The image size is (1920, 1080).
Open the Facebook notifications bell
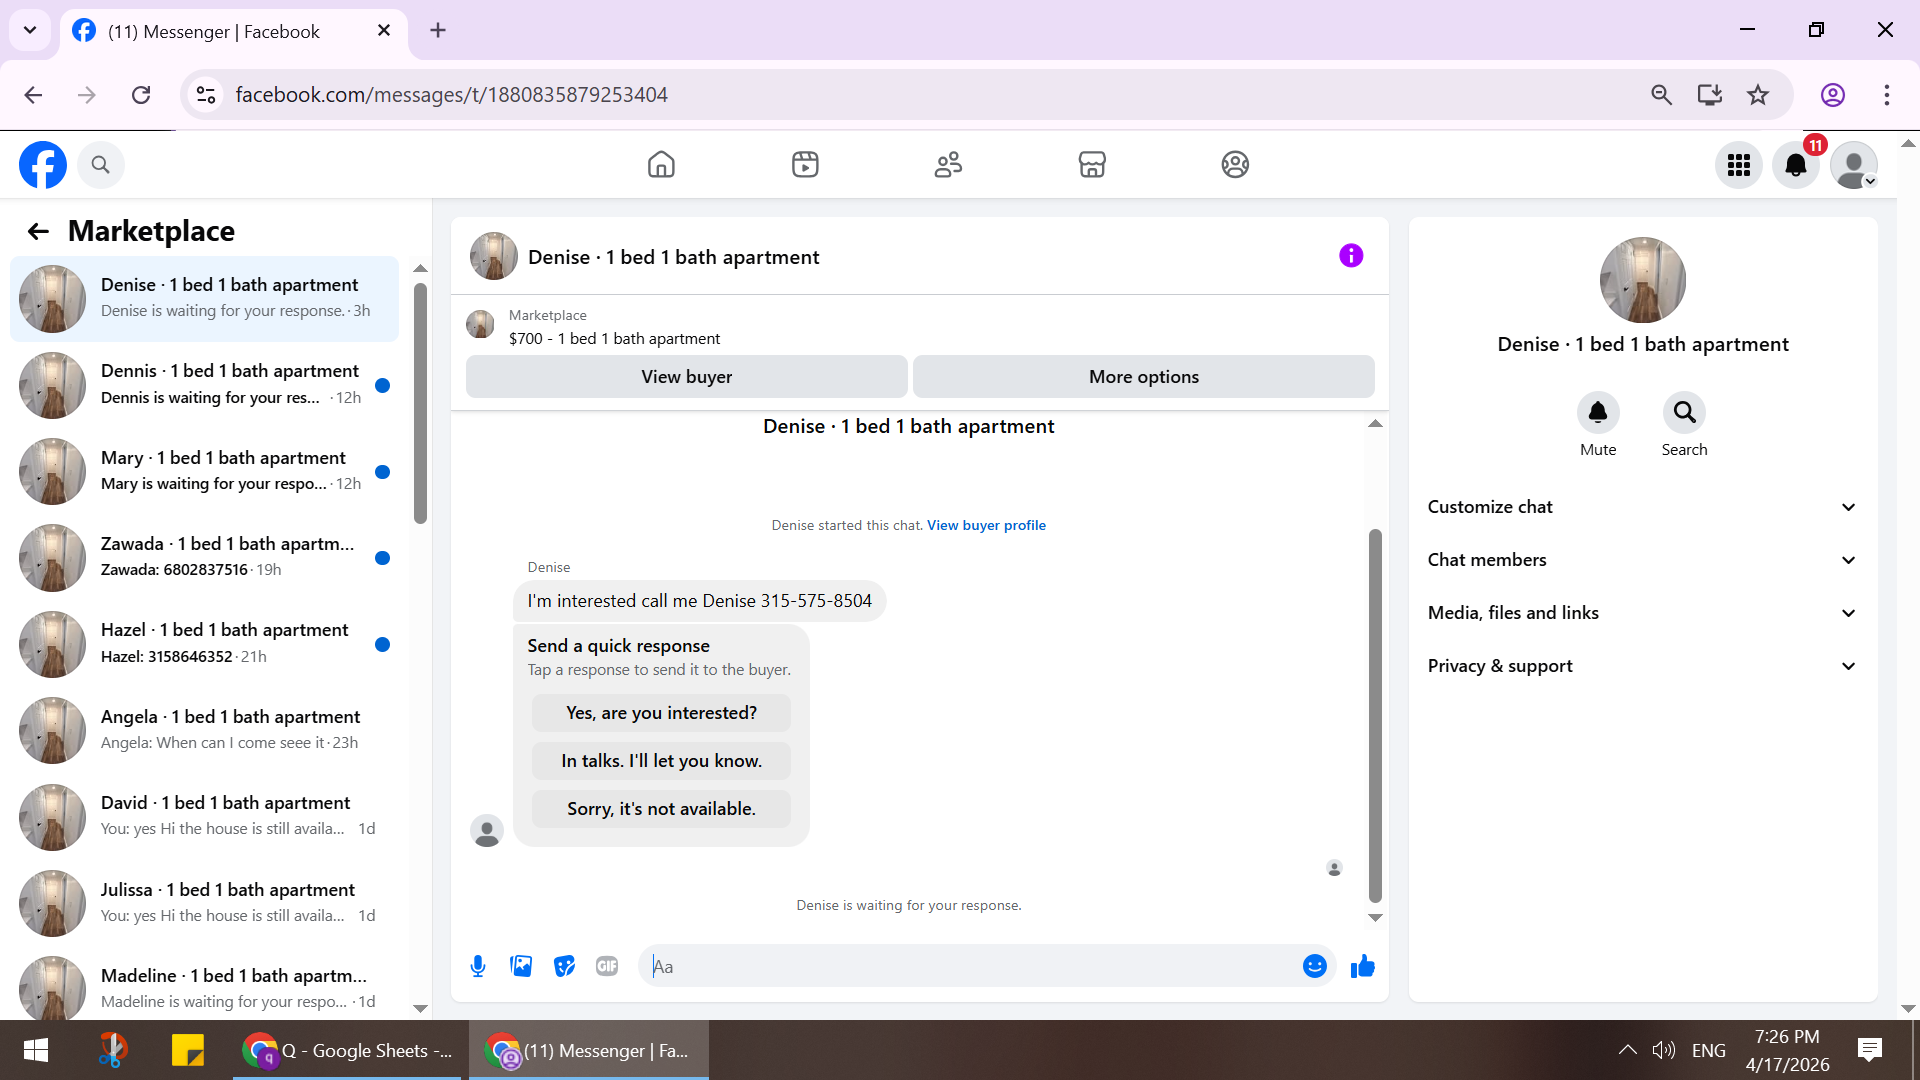1796,165
